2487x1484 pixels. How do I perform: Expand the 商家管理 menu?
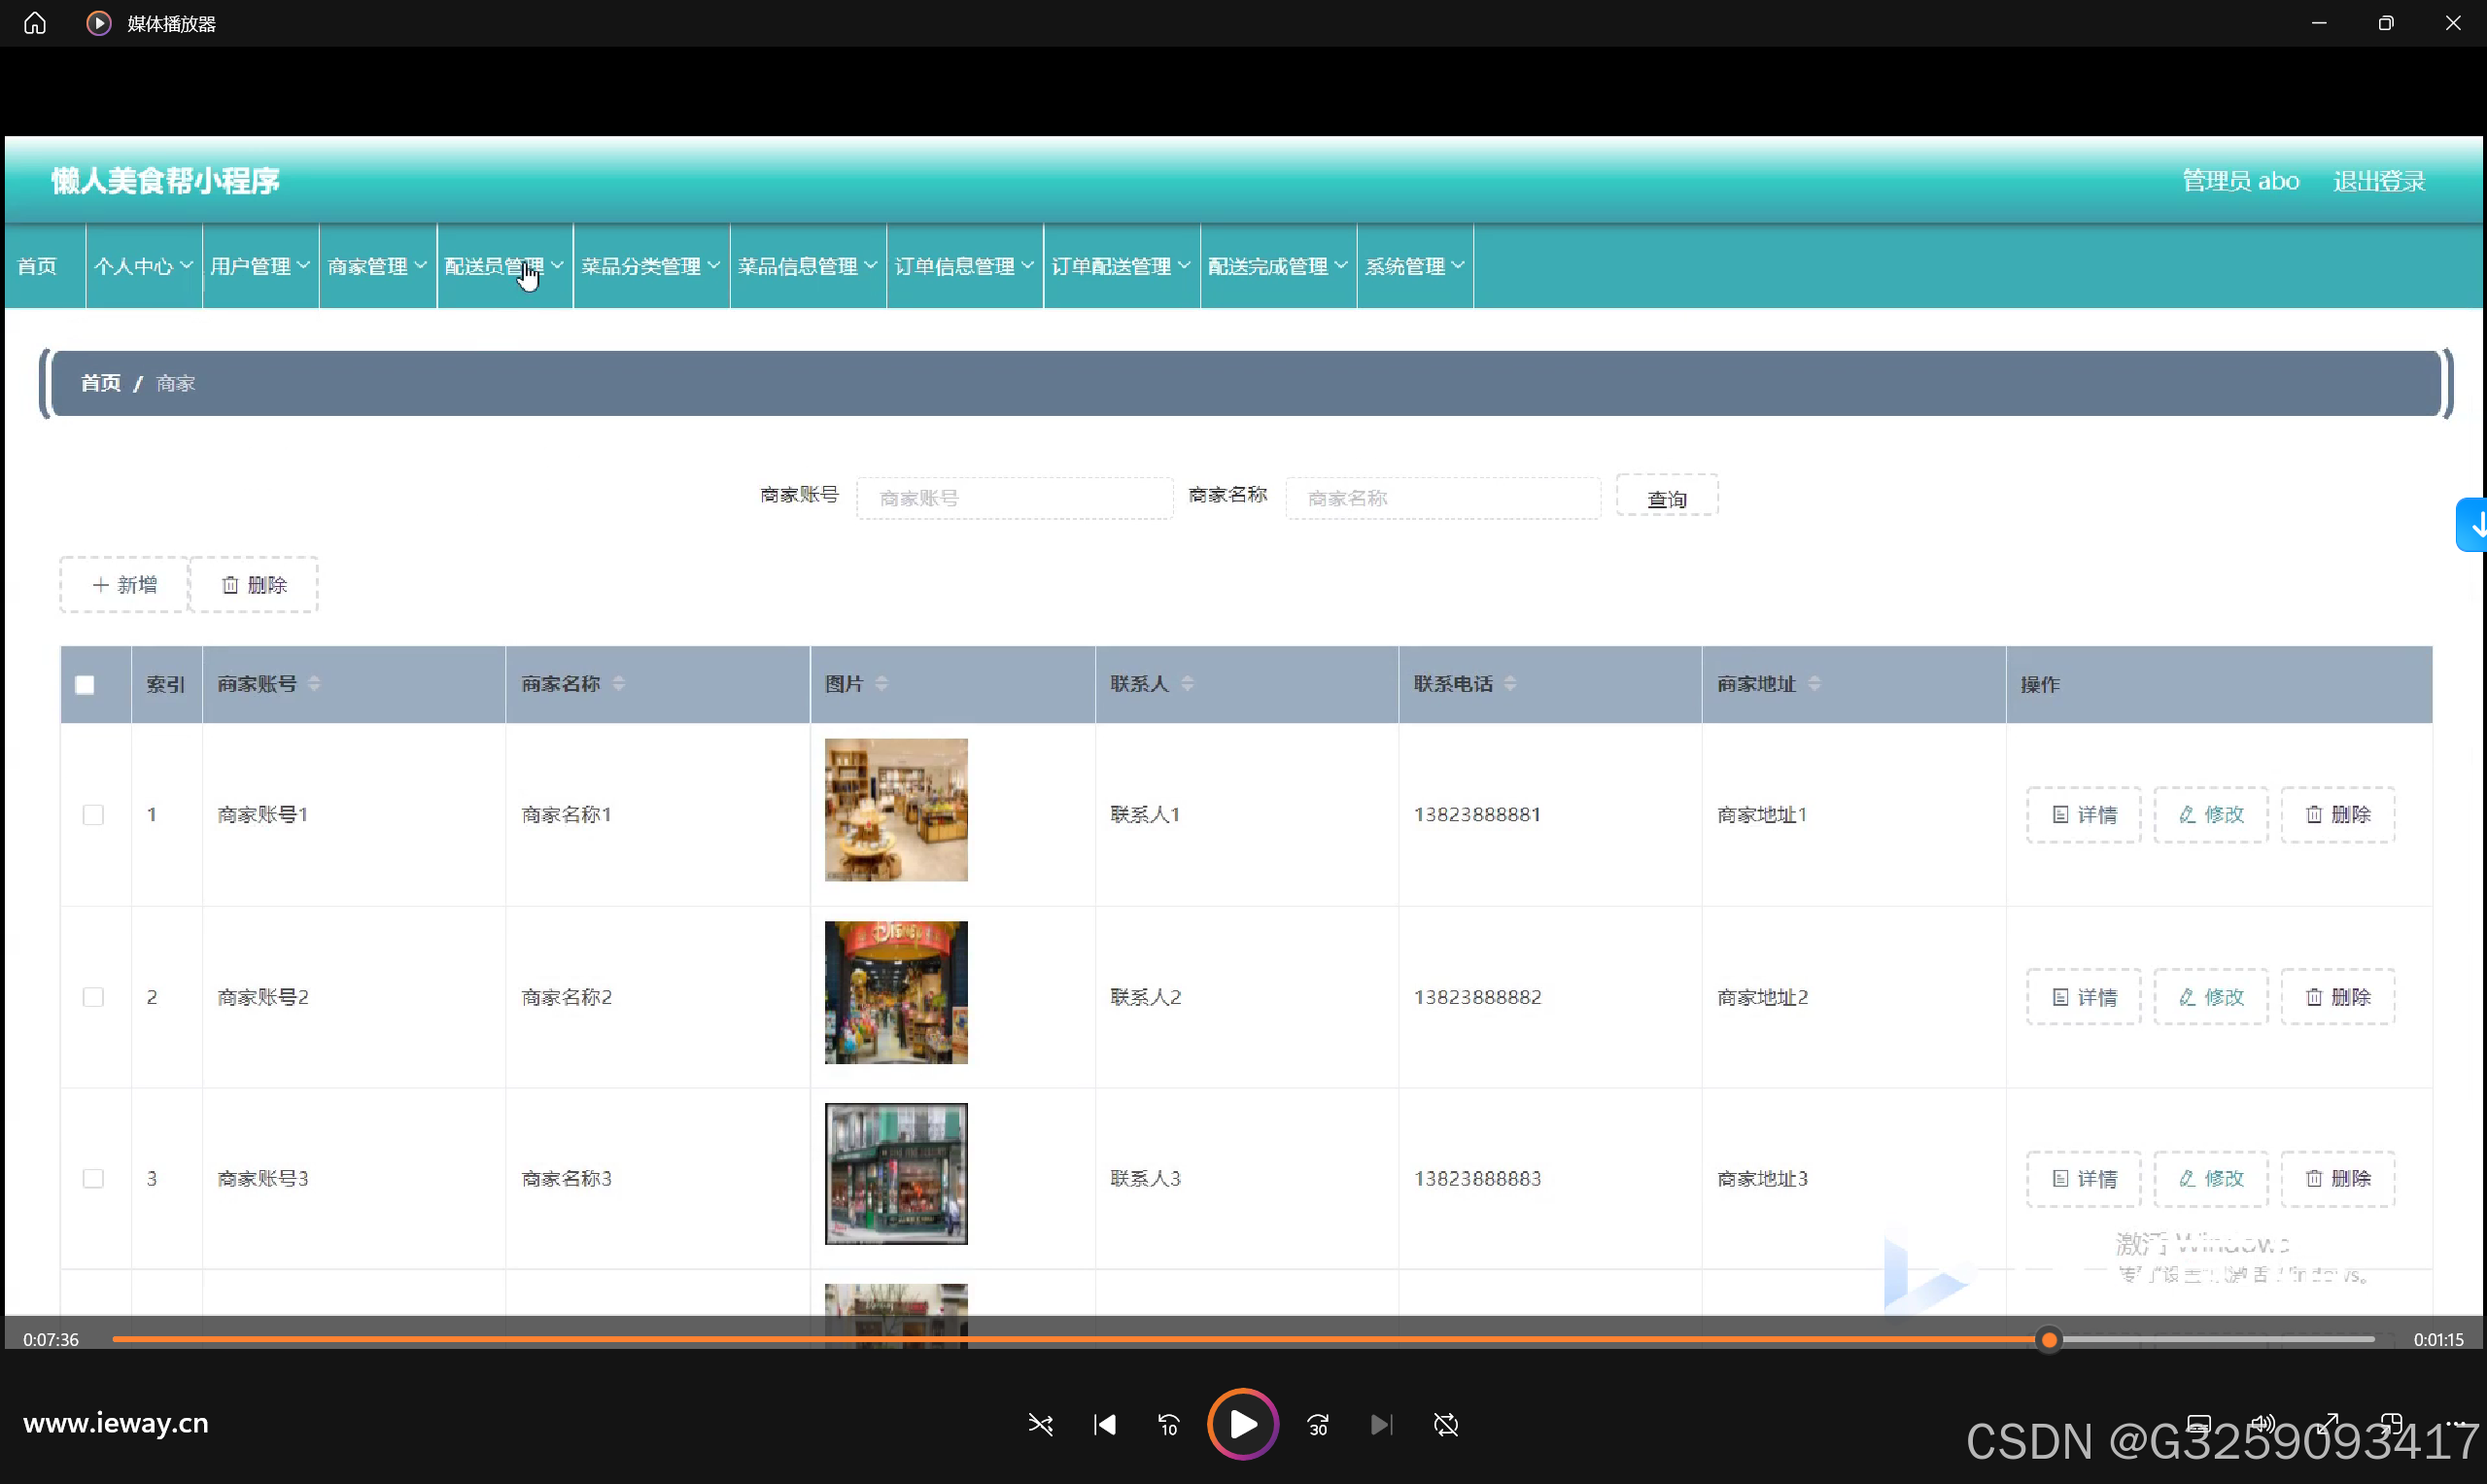tap(377, 266)
